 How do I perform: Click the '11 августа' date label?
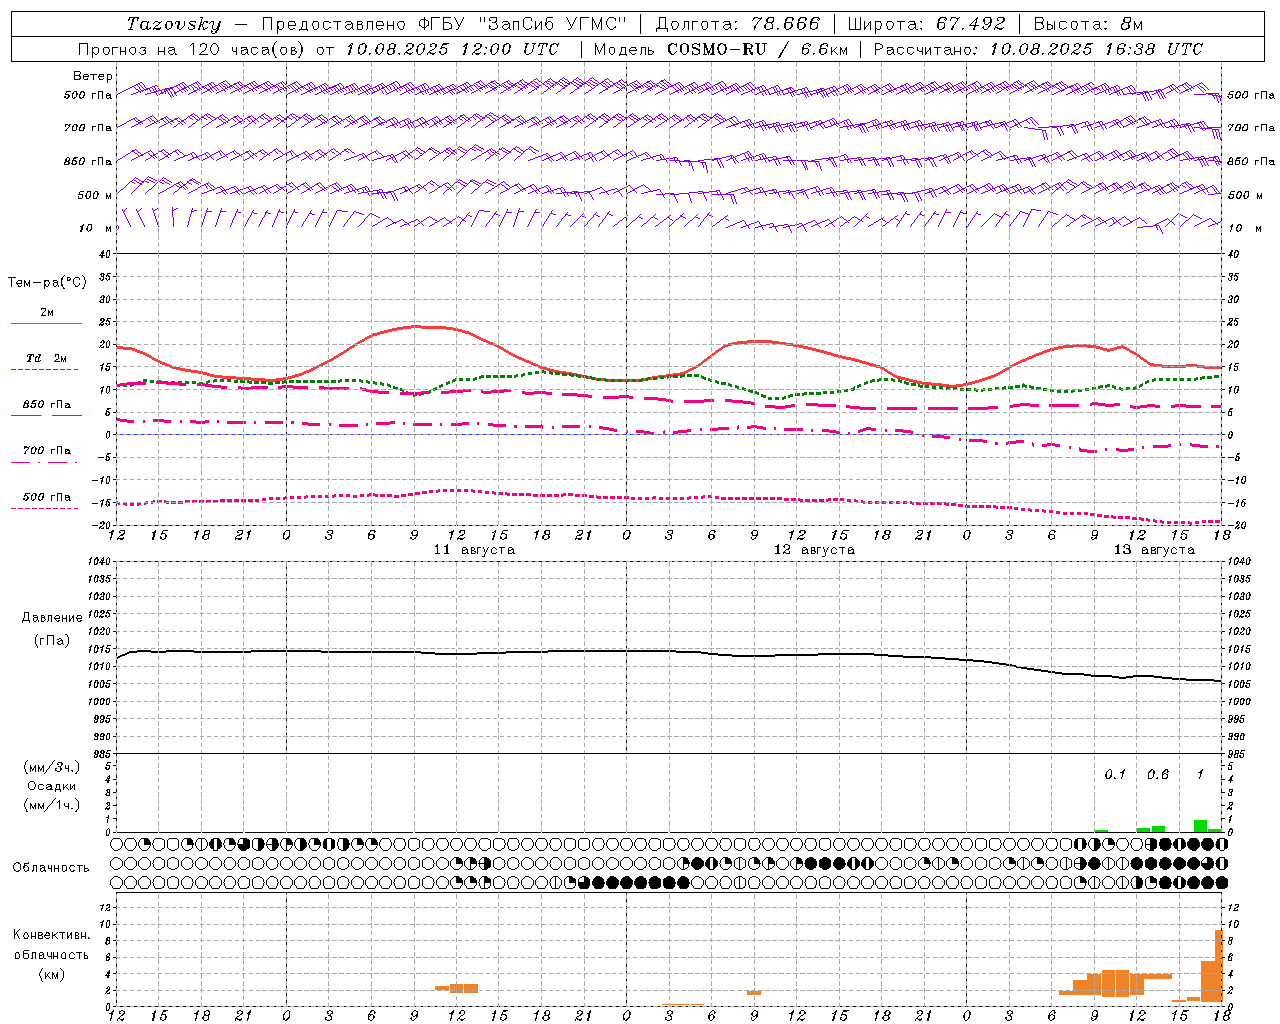tap(474, 550)
